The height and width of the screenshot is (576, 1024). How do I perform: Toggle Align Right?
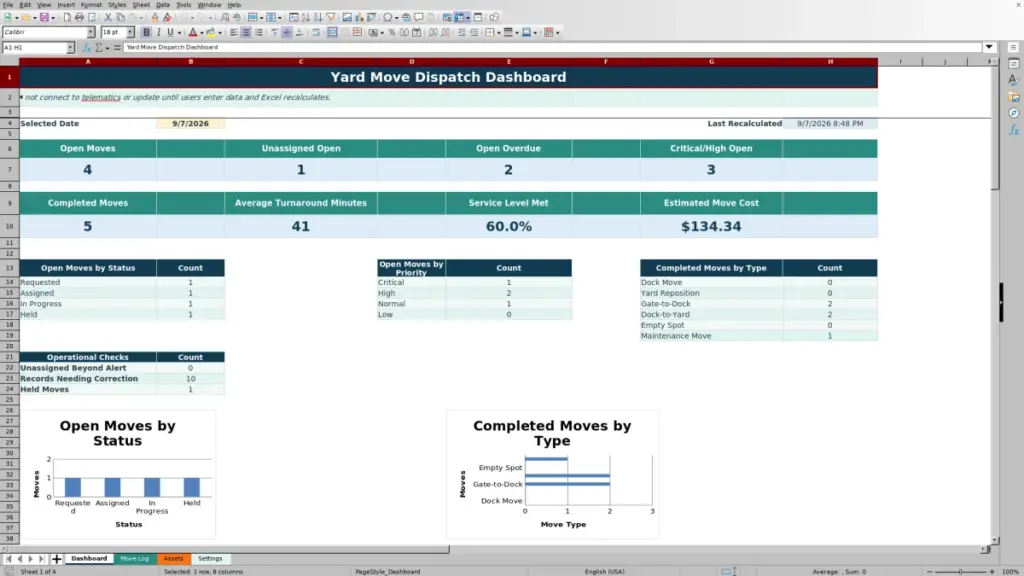(x=259, y=32)
